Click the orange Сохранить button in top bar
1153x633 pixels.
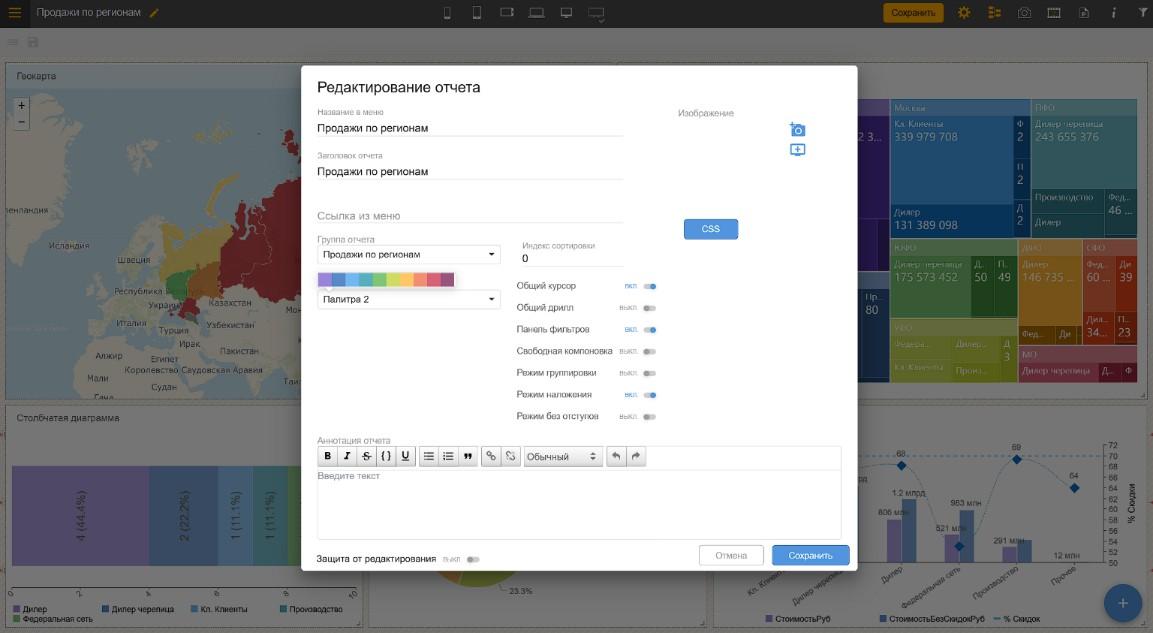coord(913,12)
